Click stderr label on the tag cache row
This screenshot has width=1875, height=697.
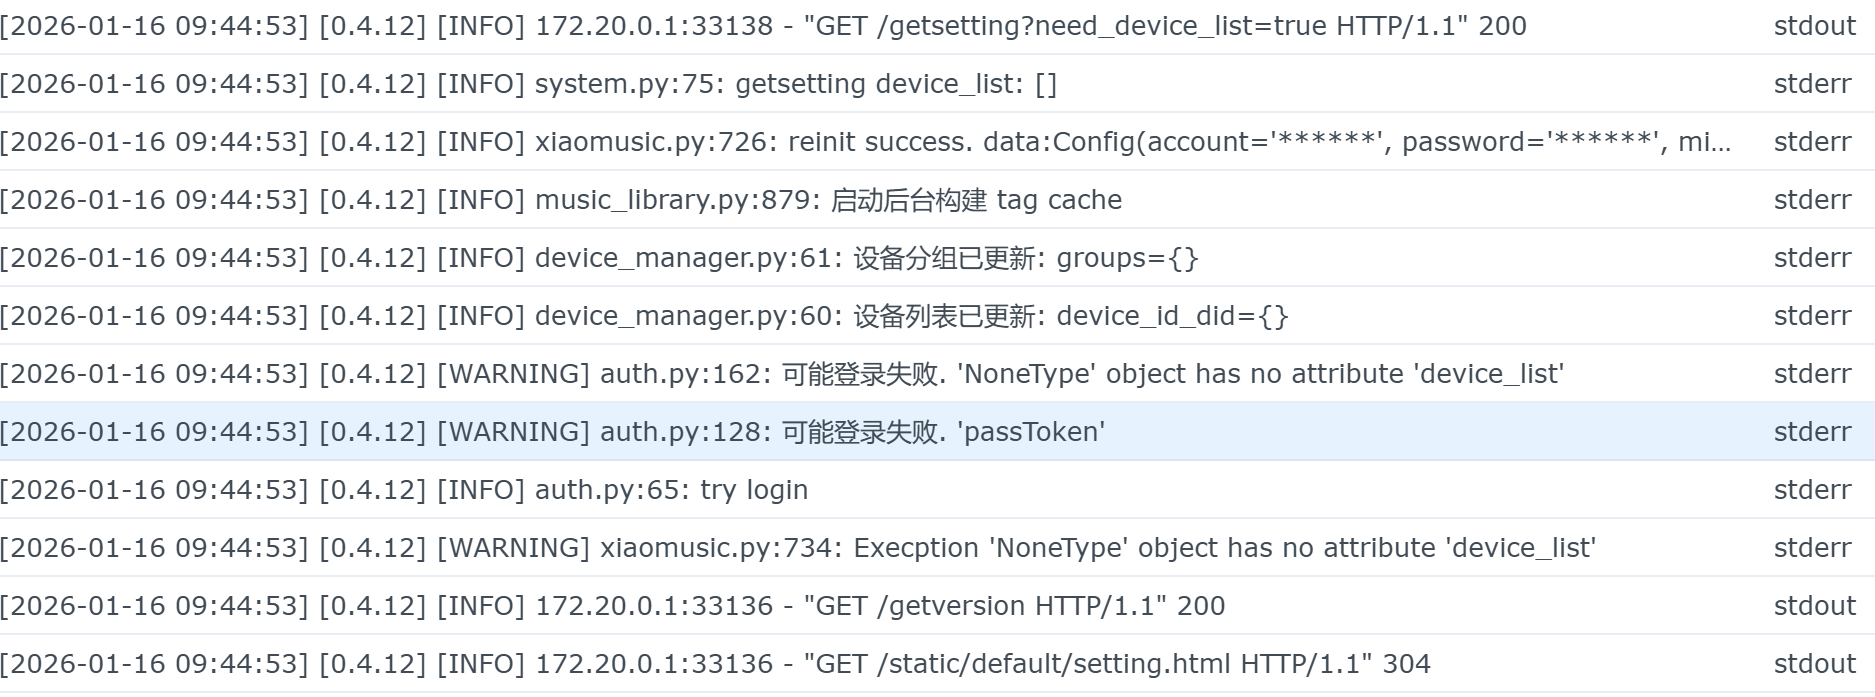coord(1812,200)
